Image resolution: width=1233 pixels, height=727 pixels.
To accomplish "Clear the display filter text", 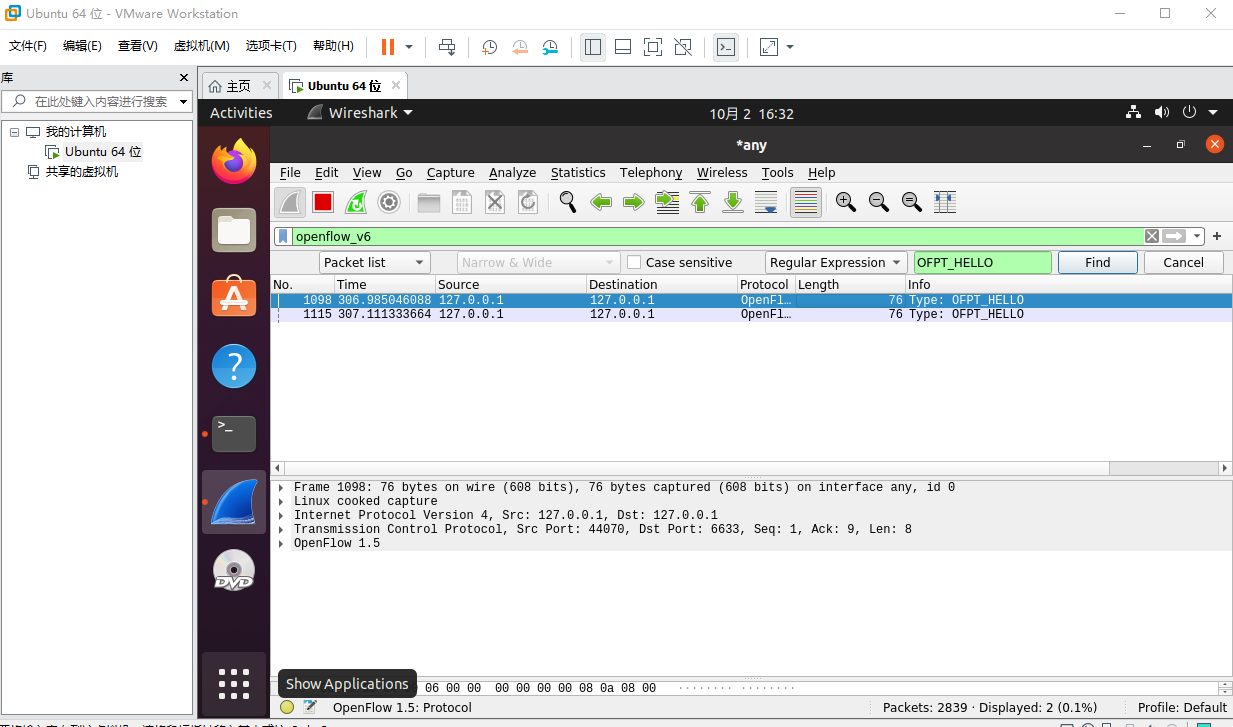I will tap(1152, 236).
